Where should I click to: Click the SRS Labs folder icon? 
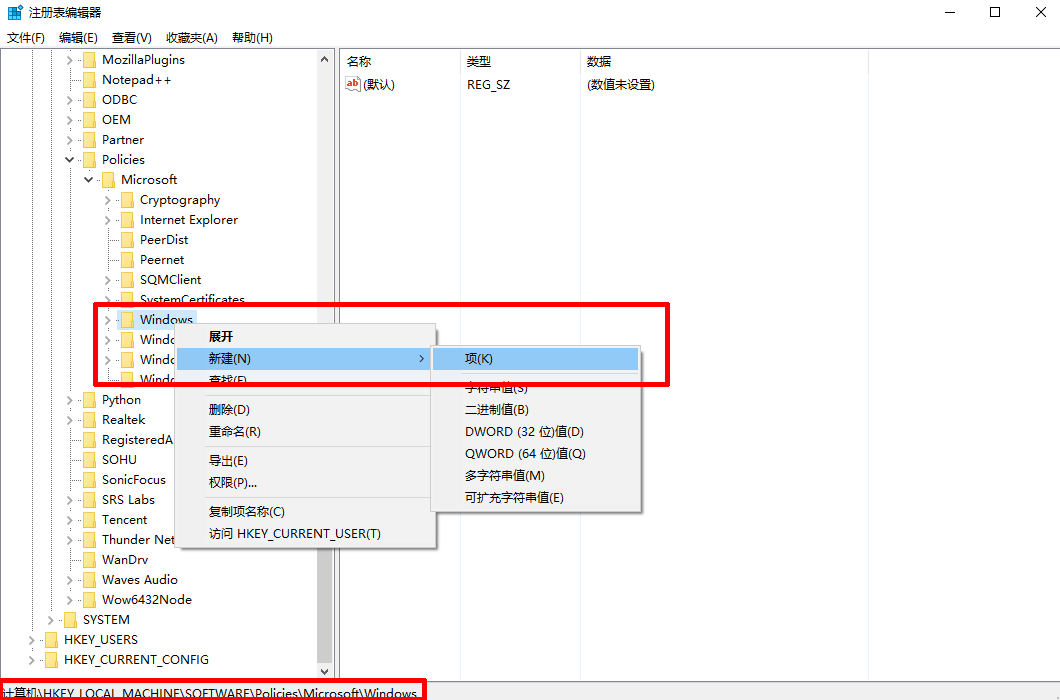click(88, 499)
